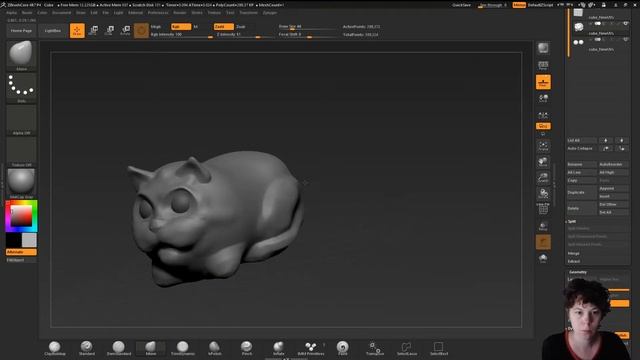Toggle the Rgb channel button
Viewport: 640px width, 360px height.
pyautogui.click(x=181, y=27)
